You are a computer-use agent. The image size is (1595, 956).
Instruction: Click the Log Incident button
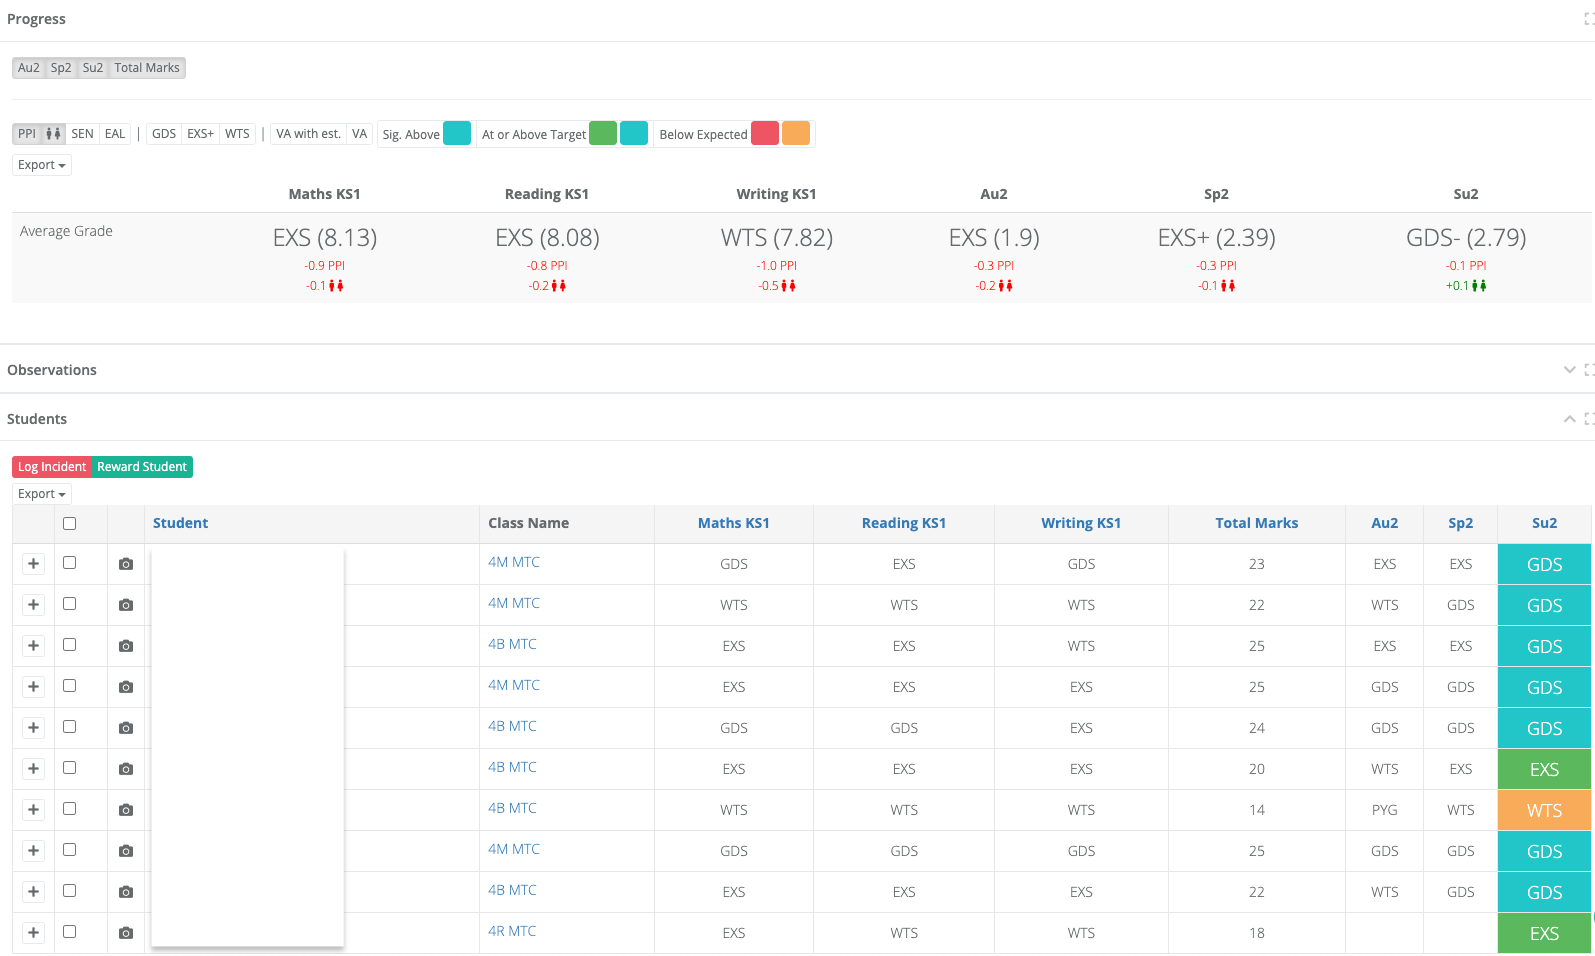click(x=52, y=467)
